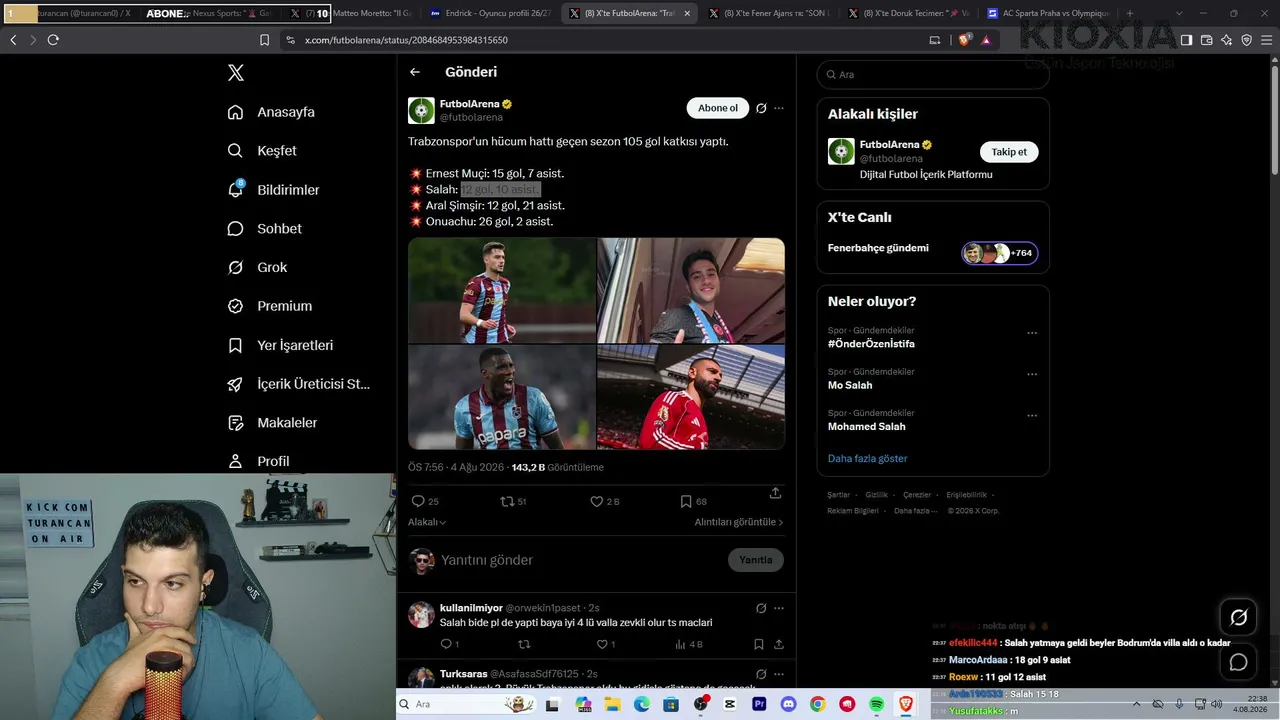Image resolution: width=1280 pixels, height=720 pixels.
Task: Go back with the Gönderi back arrow
Action: pos(415,72)
